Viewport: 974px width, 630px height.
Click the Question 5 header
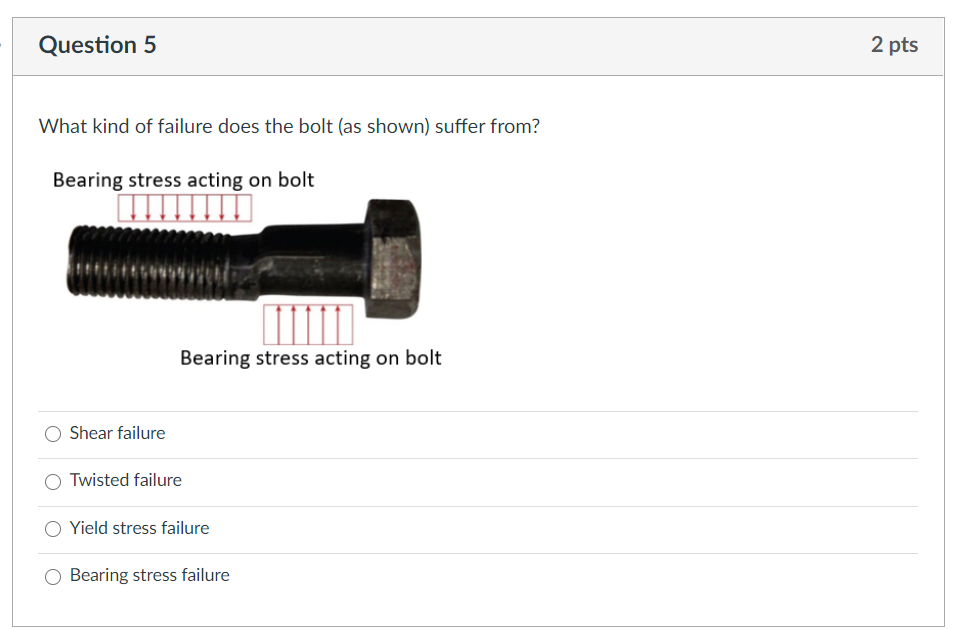pyautogui.click(x=97, y=45)
